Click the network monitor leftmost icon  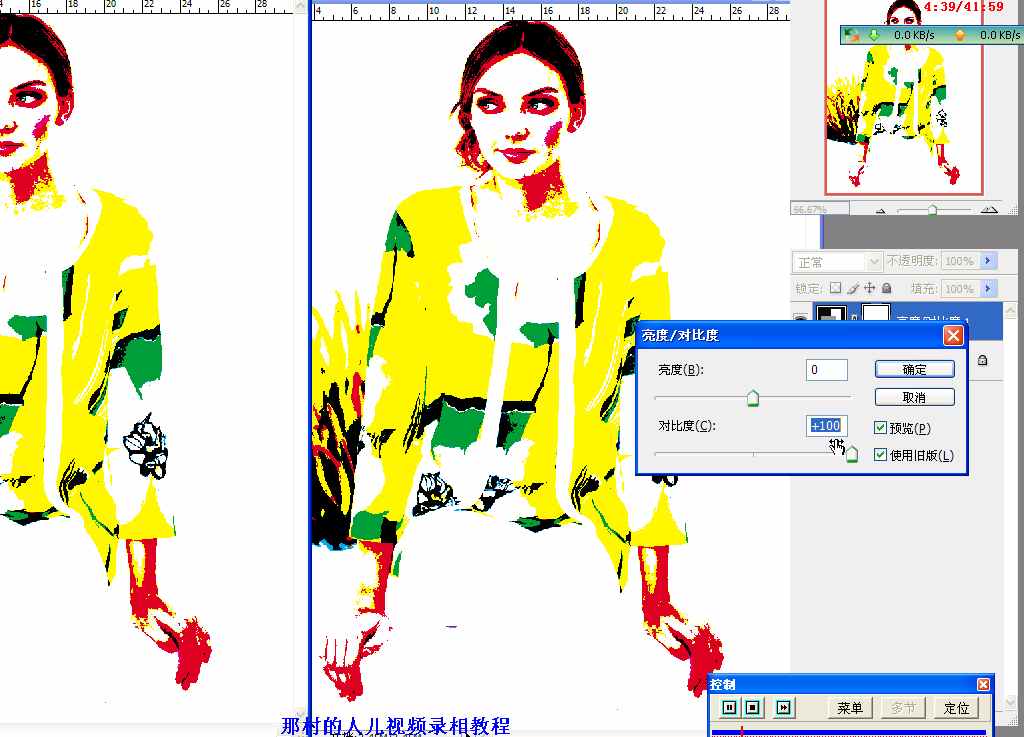[851, 35]
